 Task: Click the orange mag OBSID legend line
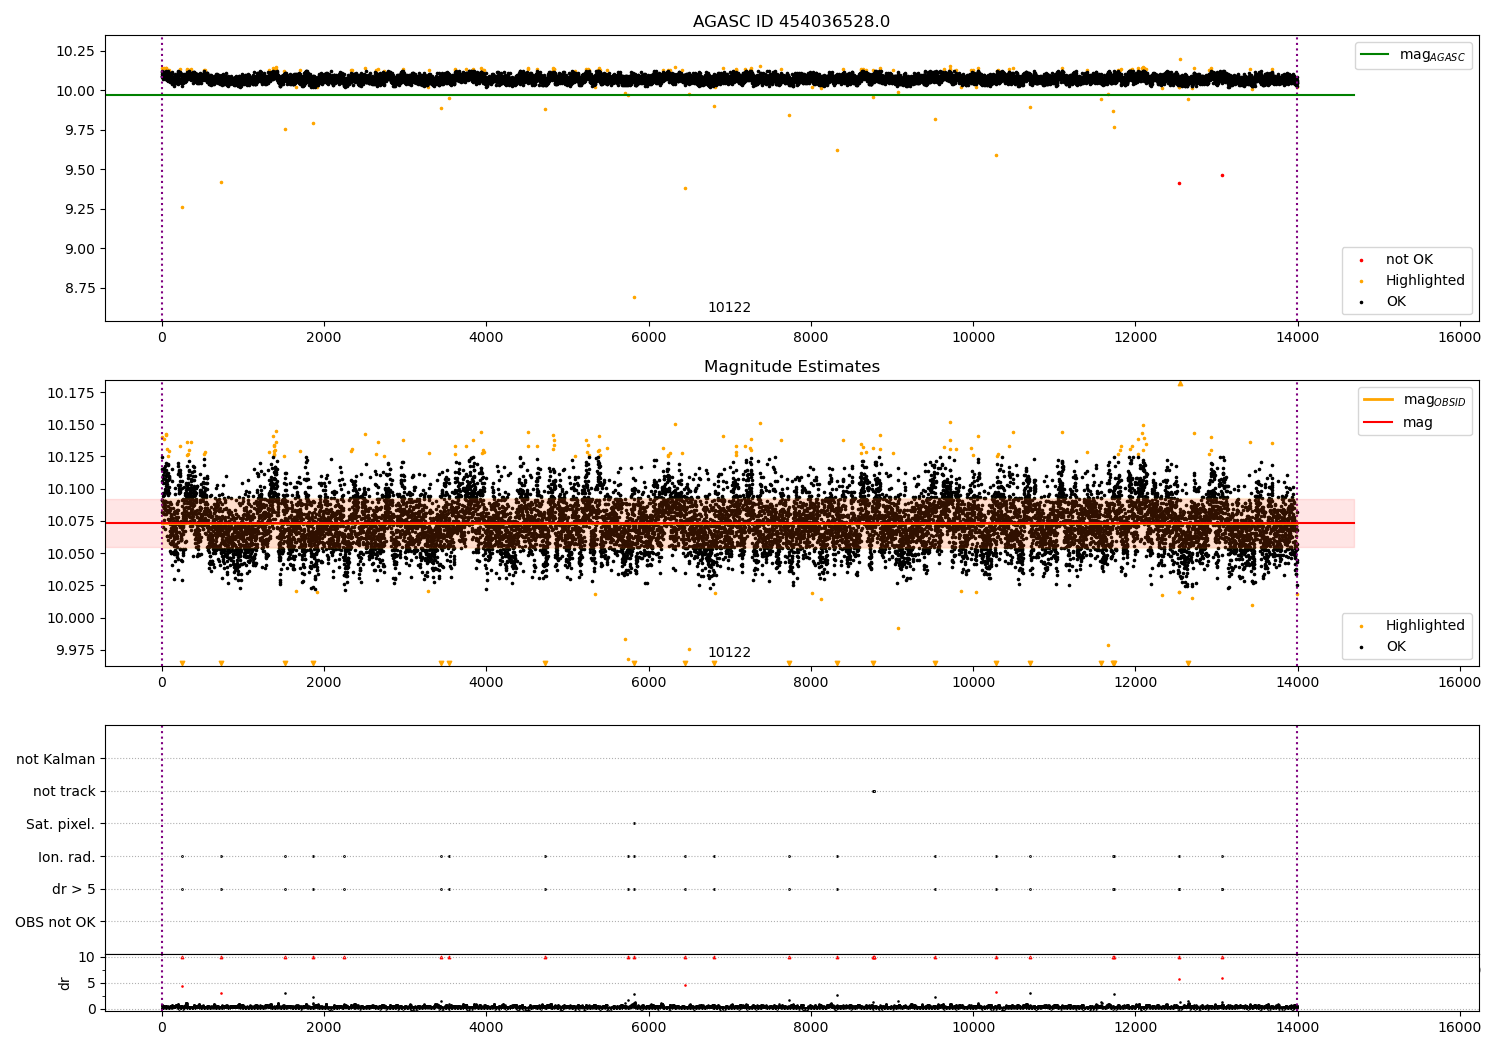point(1378,400)
